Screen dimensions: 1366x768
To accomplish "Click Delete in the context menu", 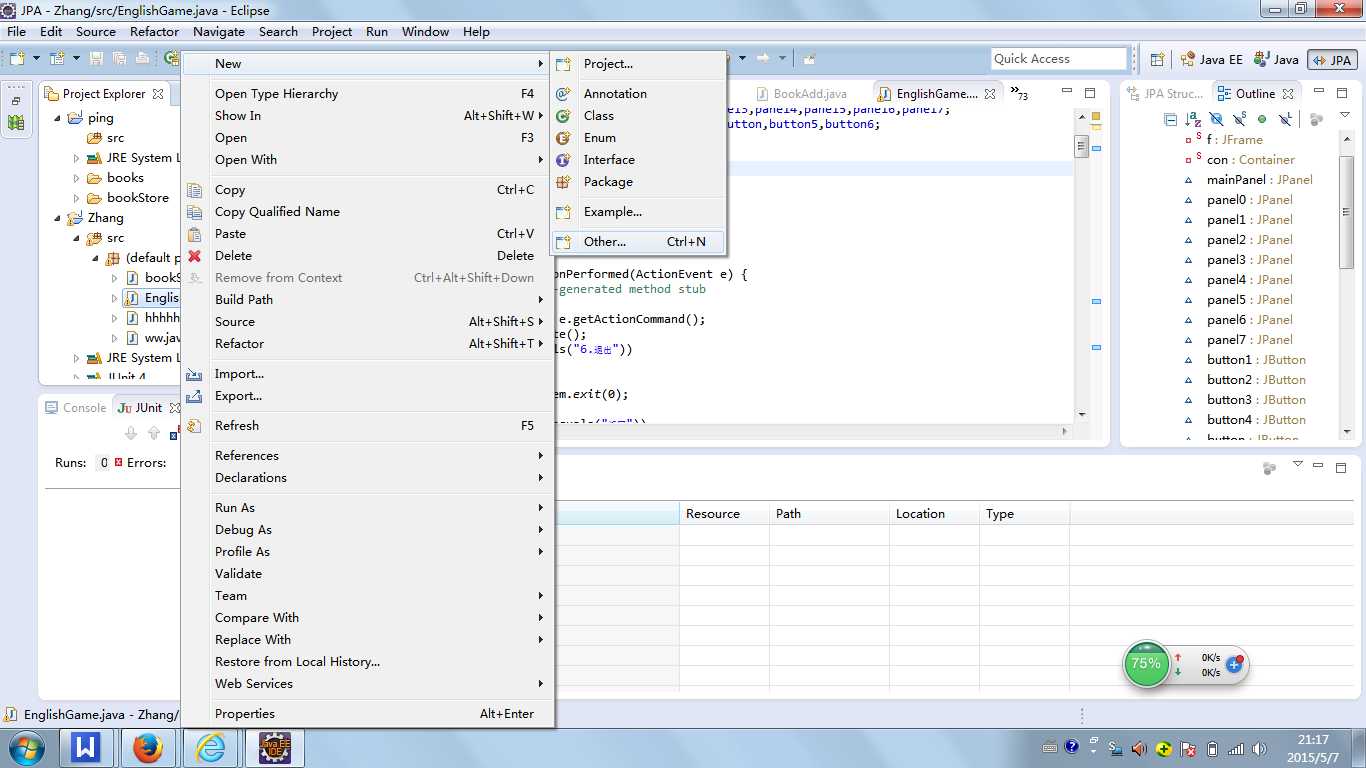I will [367, 256].
